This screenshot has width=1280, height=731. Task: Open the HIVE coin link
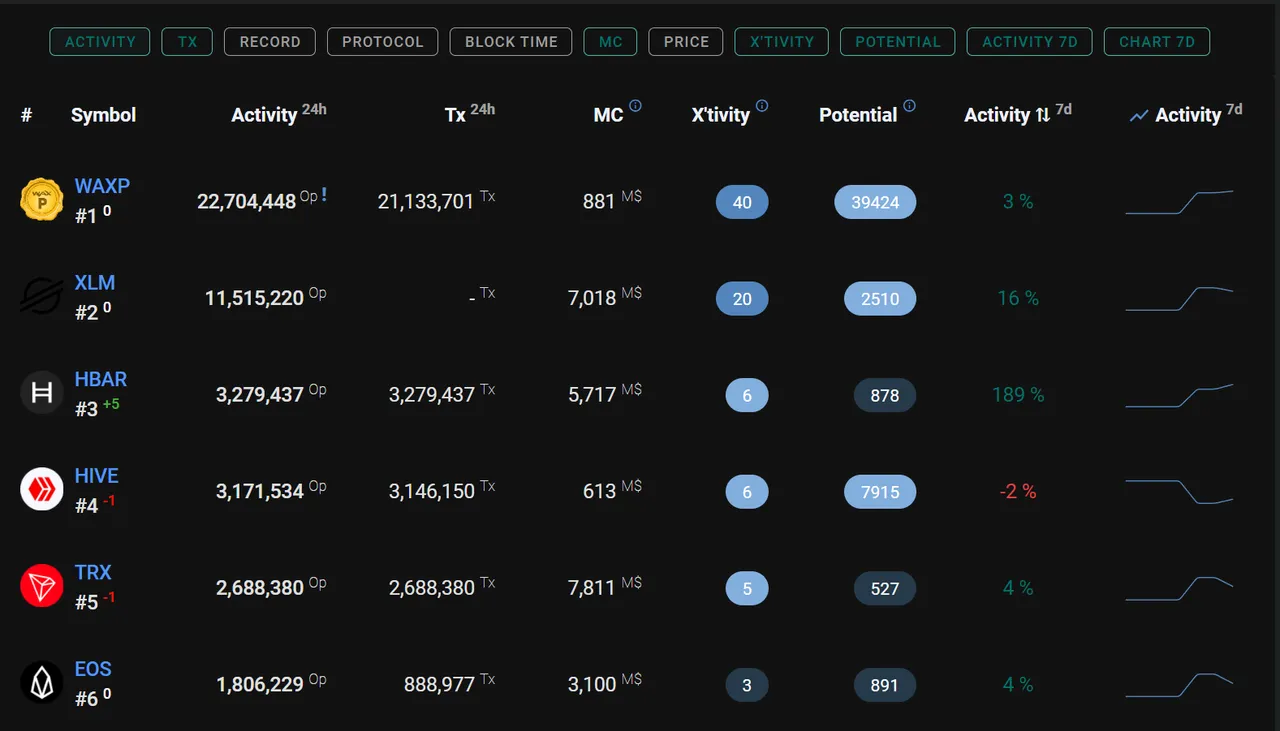point(97,476)
